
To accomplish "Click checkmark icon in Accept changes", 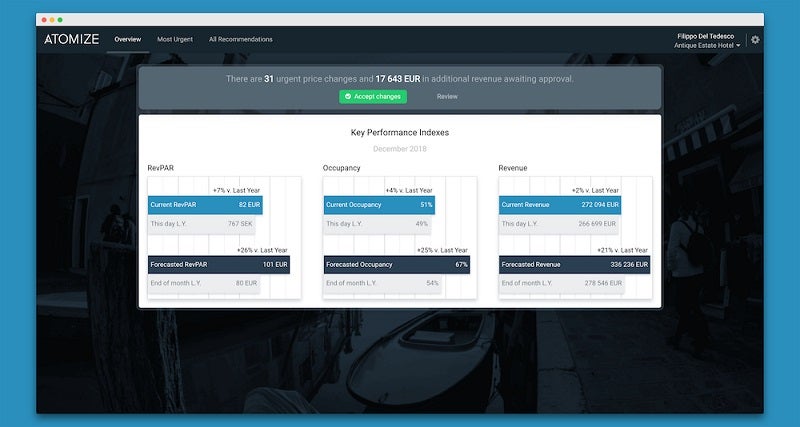I will tap(348, 96).
